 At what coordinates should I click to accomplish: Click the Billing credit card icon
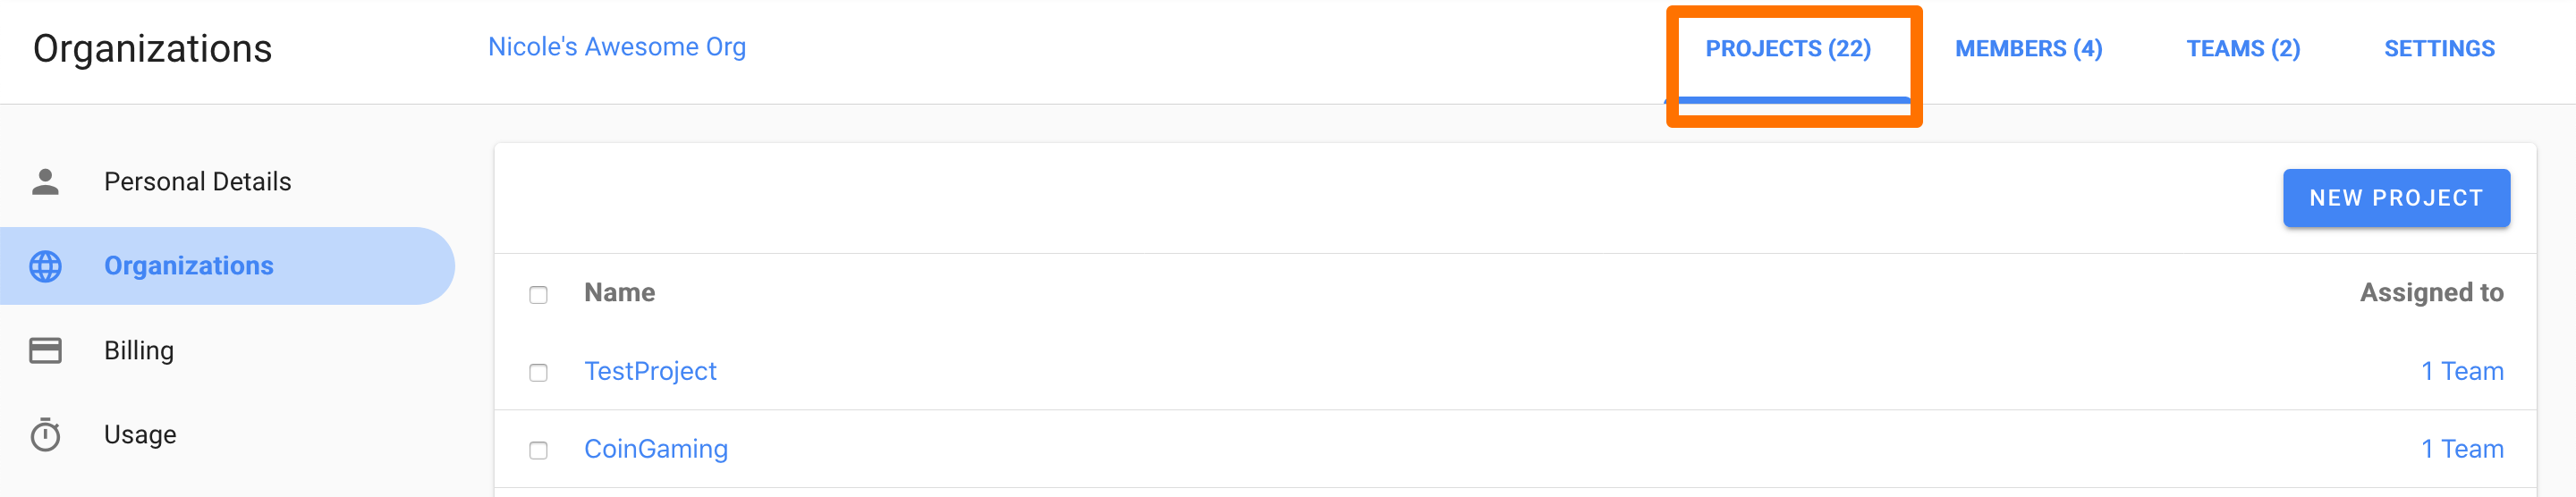point(45,350)
